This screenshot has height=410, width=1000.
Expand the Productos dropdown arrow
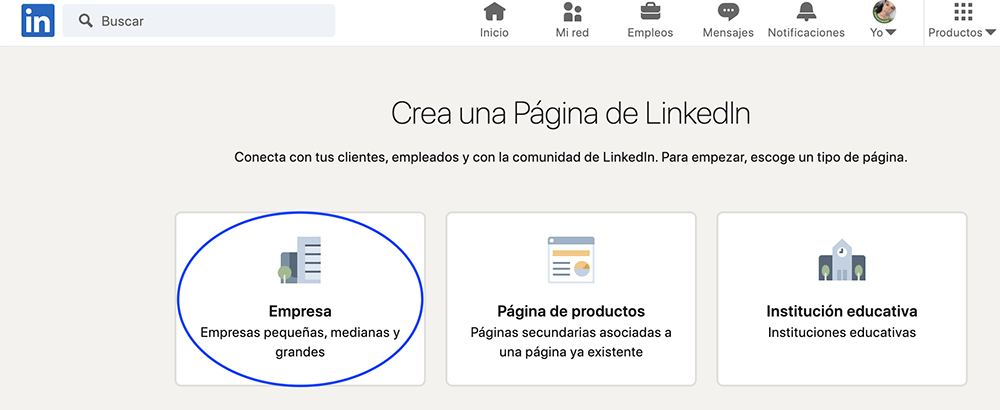[x=990, y=33]
